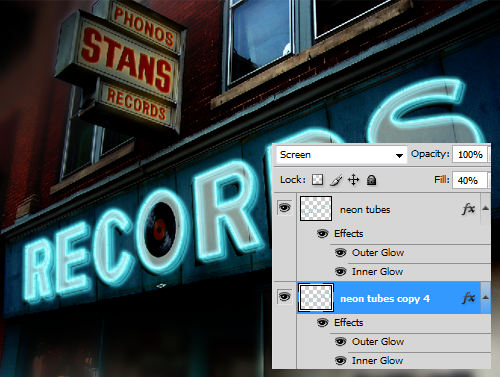
Task: Select the neon tubes layer thumbnail
Action: (x=316, y=209)
